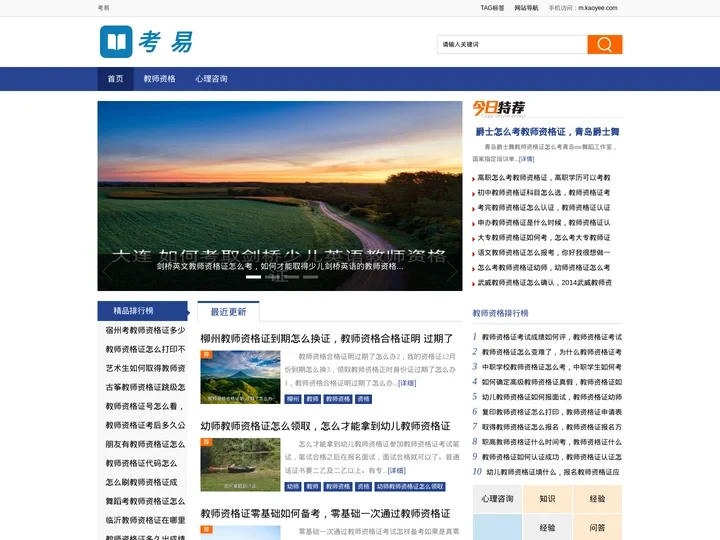Open article 幼师教师资格证怎么领取

tap(325, 426)
